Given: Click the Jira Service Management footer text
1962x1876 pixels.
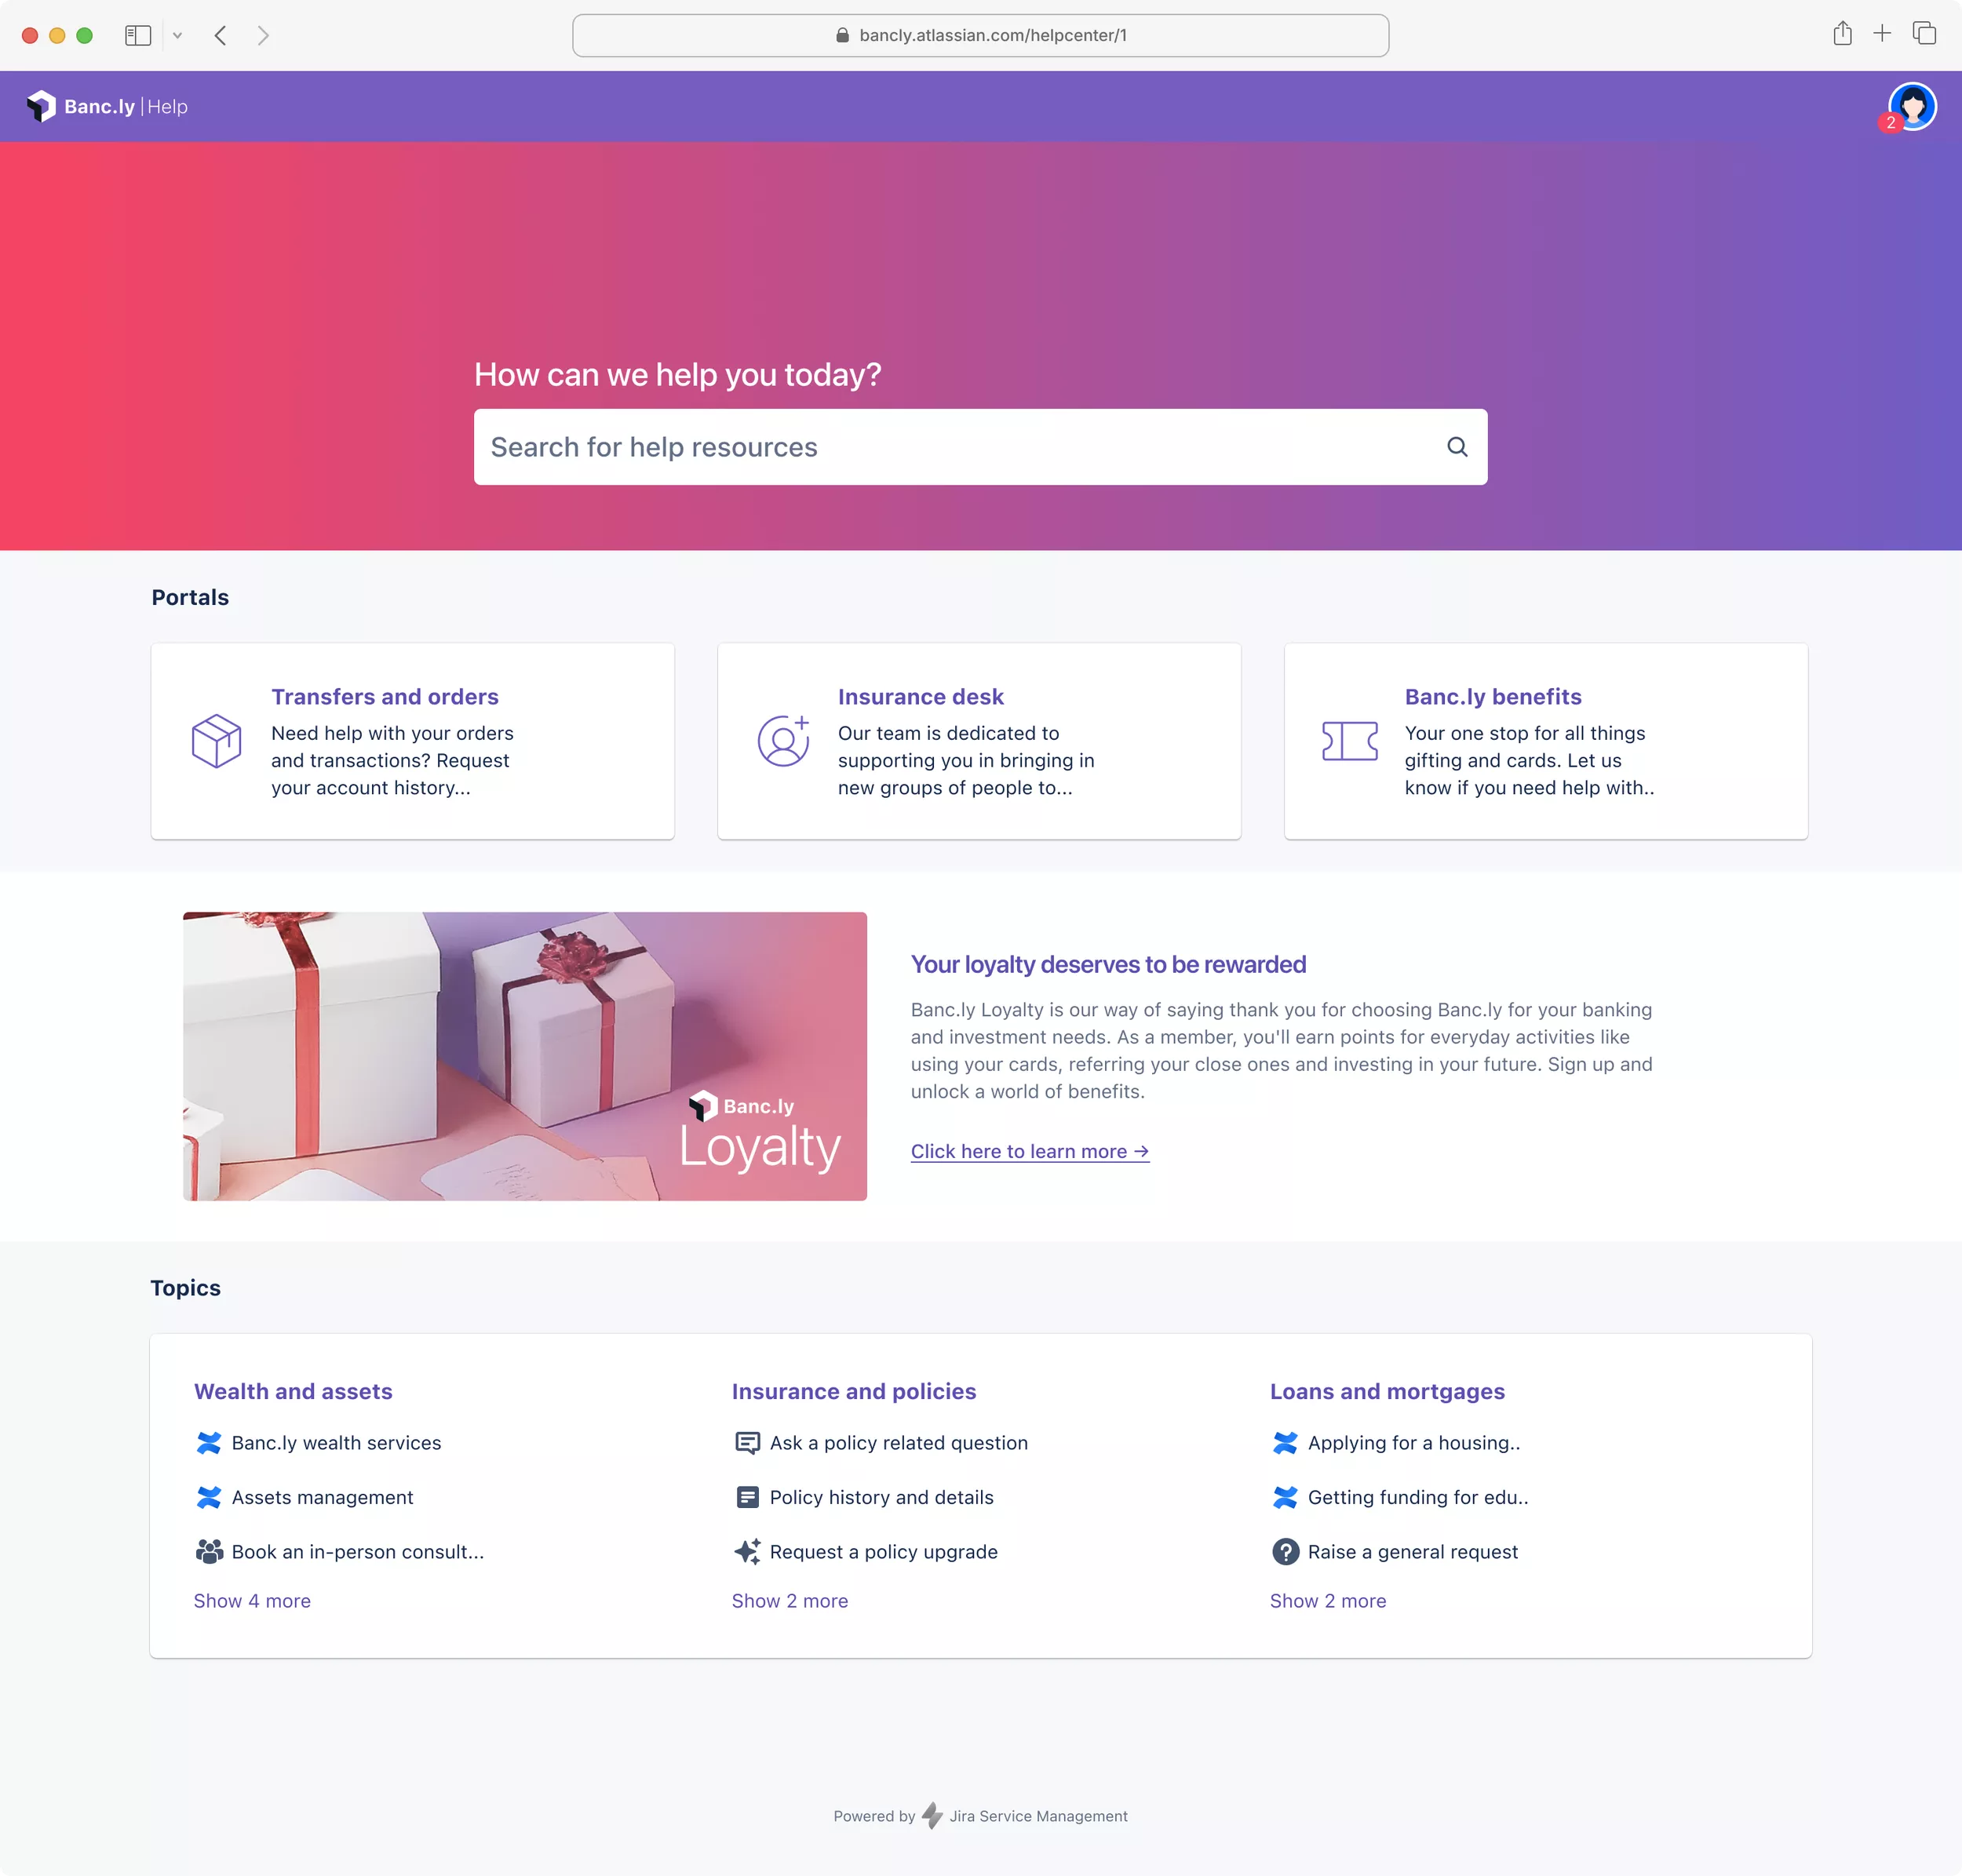Looking at the screenshot, I should pos(1038,1816).
